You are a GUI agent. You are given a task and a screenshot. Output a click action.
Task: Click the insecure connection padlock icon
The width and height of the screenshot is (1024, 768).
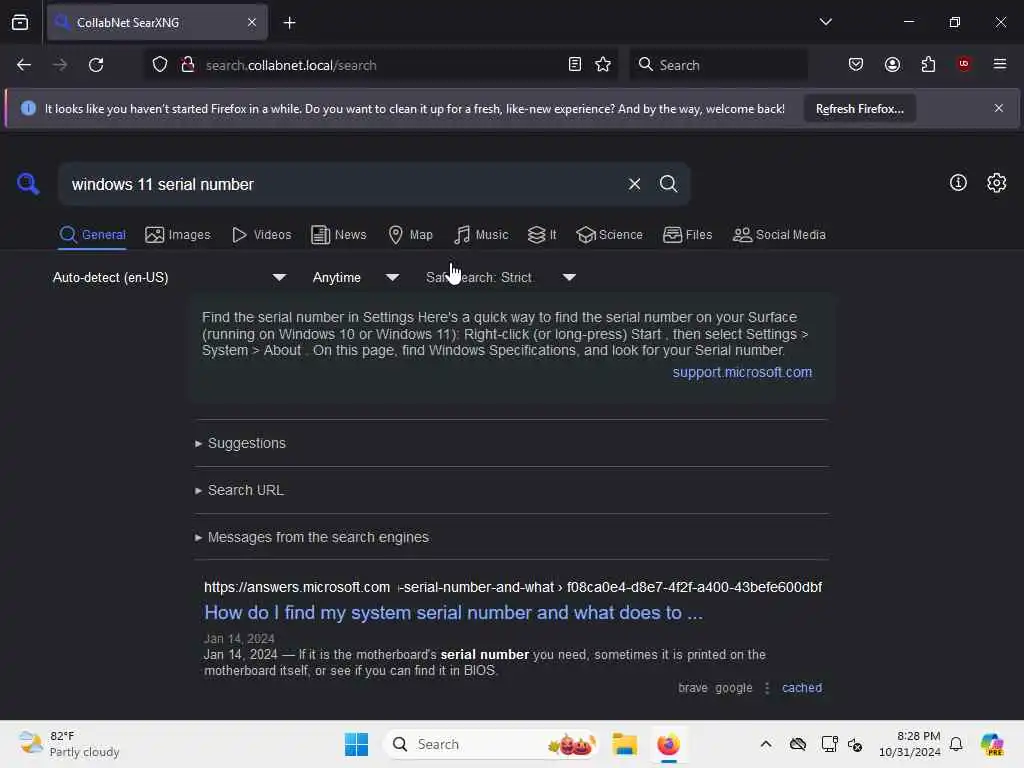(187, 65)
